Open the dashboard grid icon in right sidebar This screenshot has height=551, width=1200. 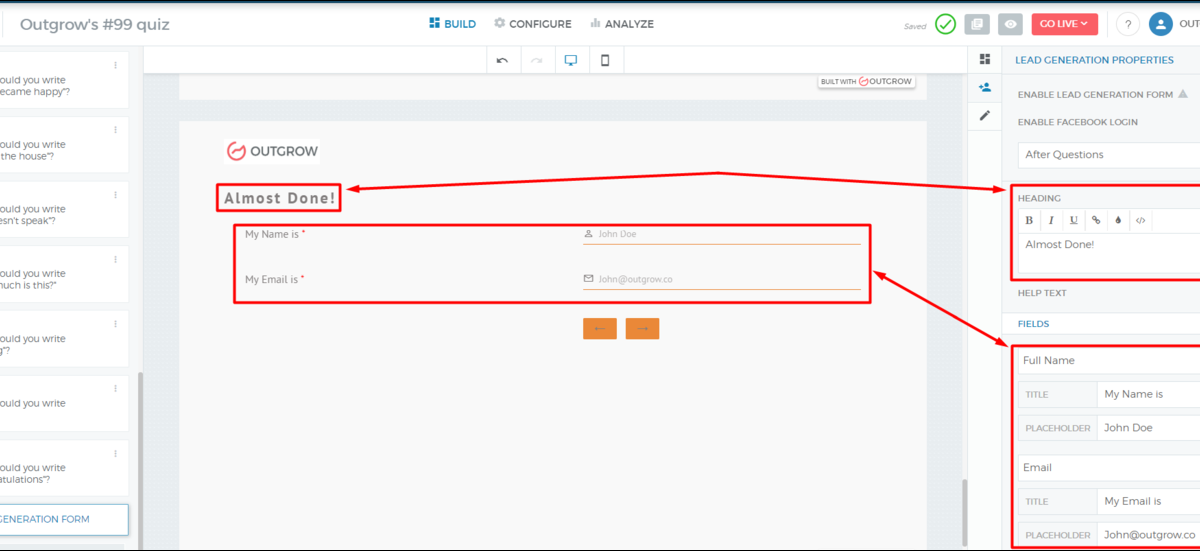pos(985,60)
